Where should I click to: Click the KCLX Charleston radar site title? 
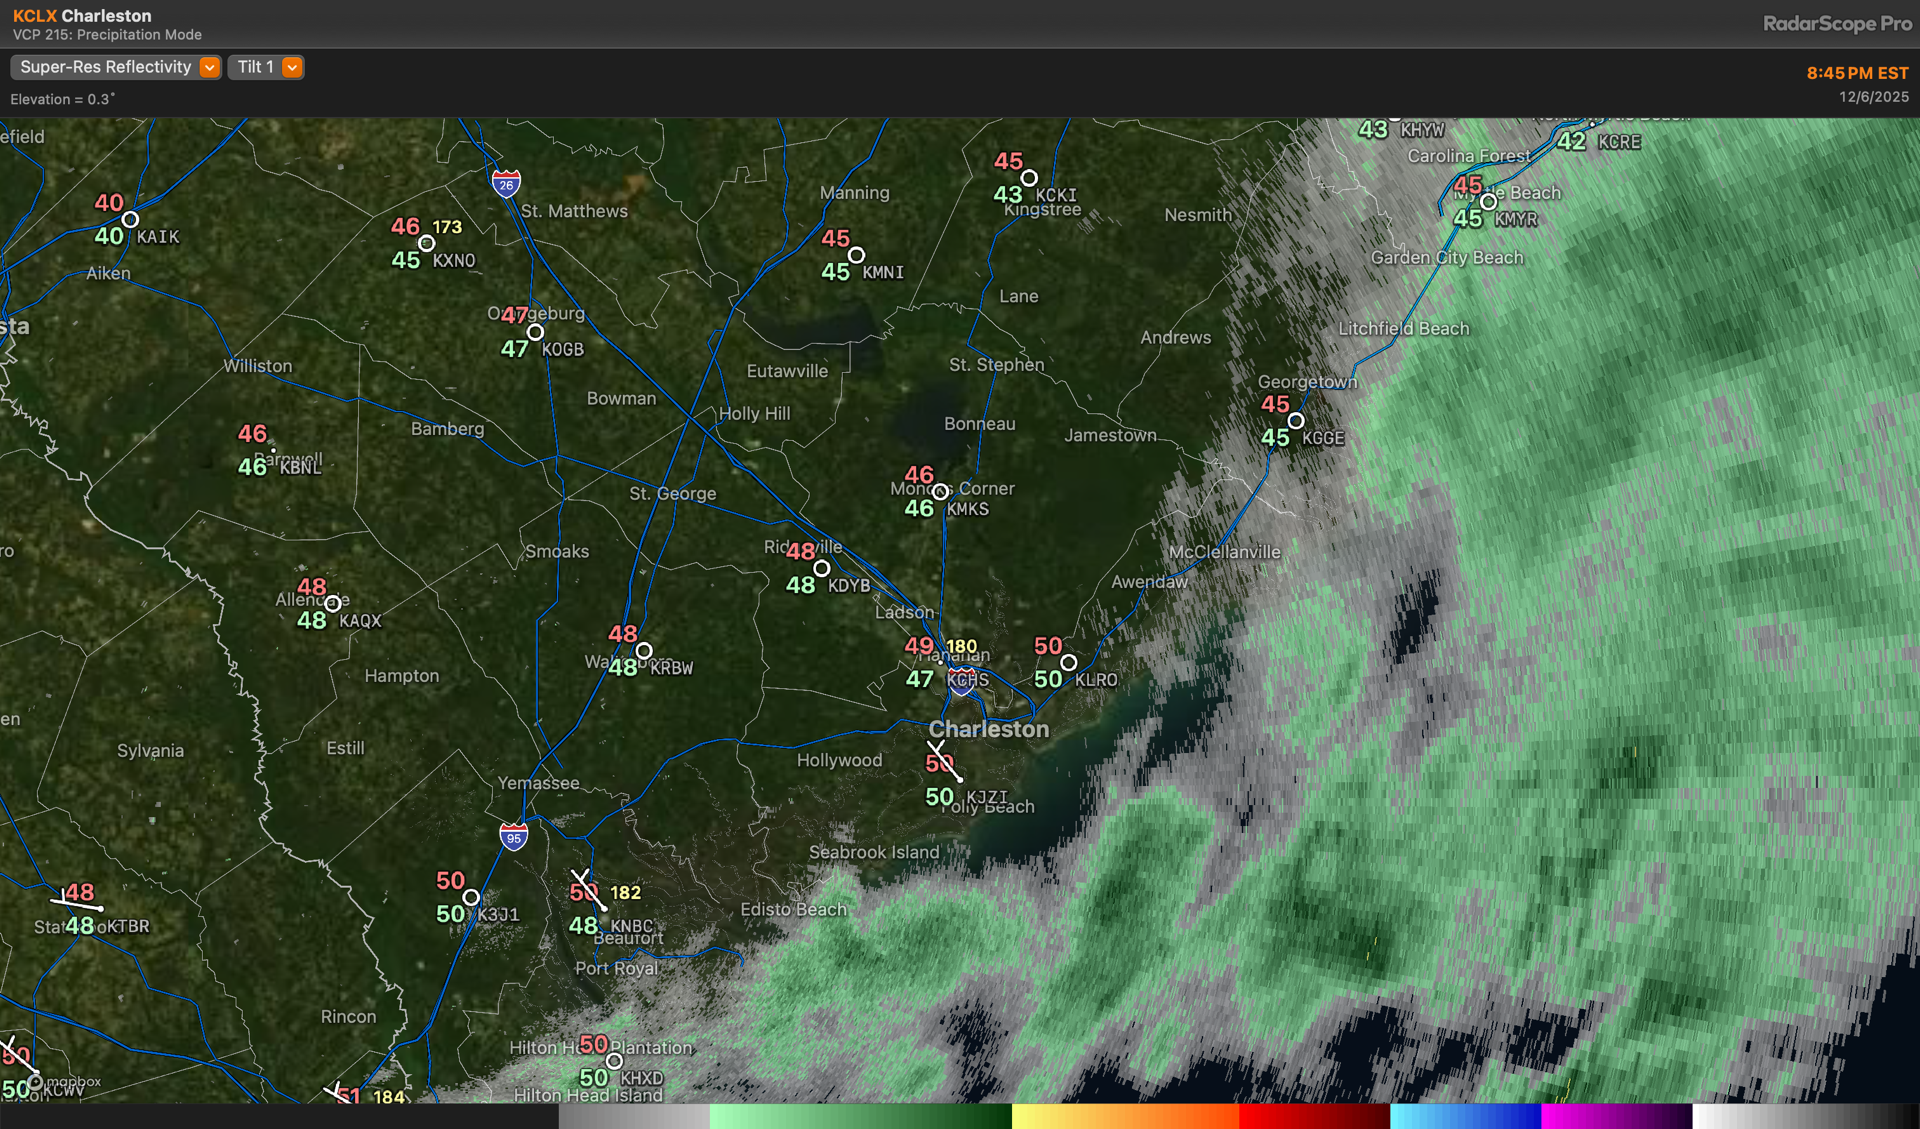pos(82,16)
